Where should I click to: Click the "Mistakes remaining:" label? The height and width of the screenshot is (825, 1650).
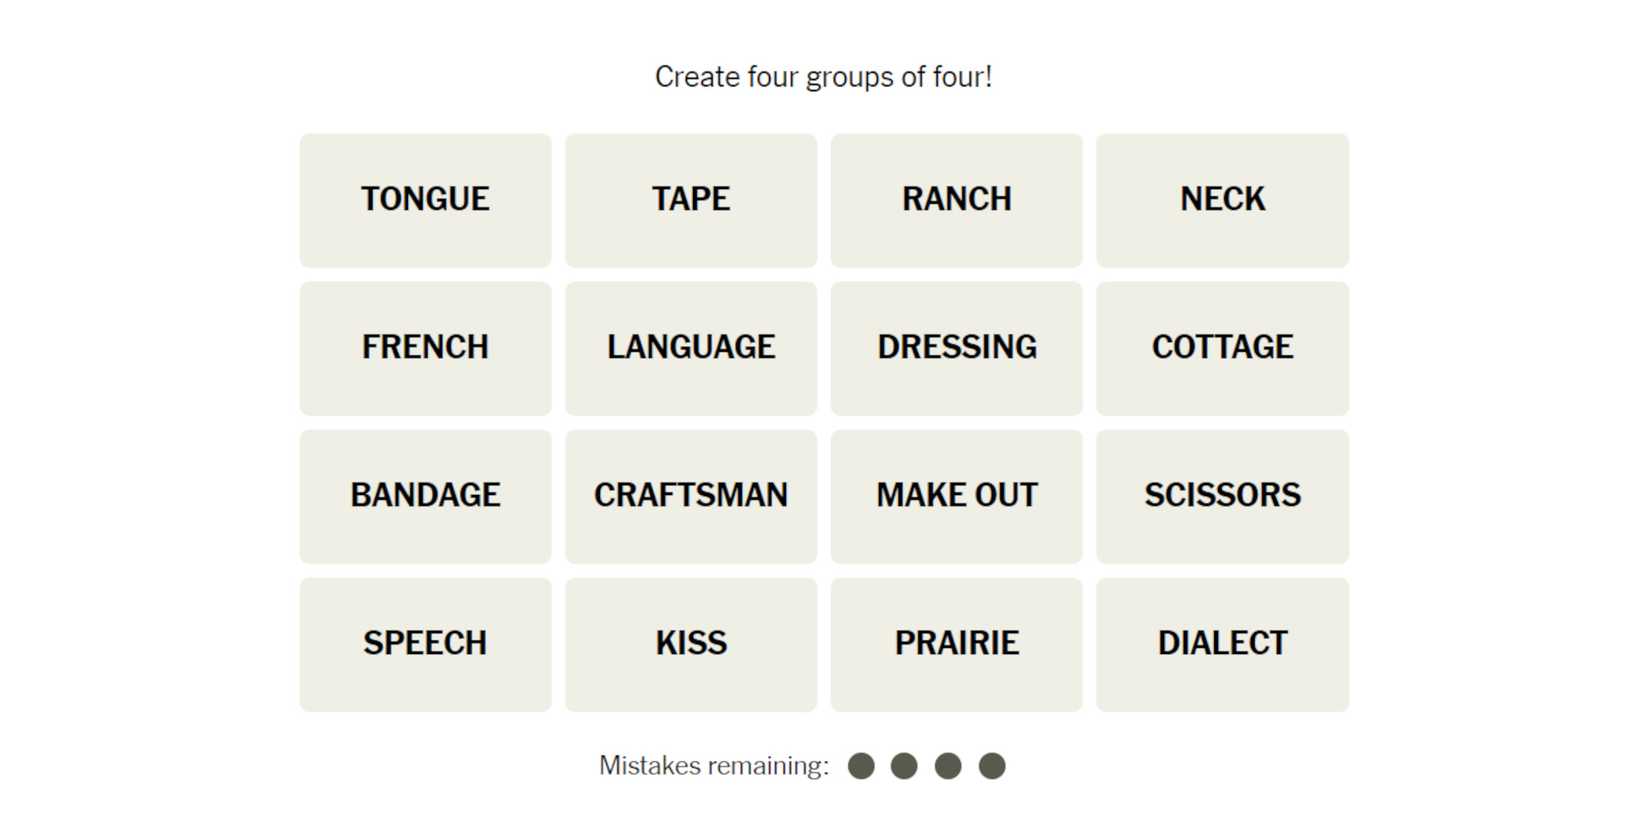click(714, 766)
